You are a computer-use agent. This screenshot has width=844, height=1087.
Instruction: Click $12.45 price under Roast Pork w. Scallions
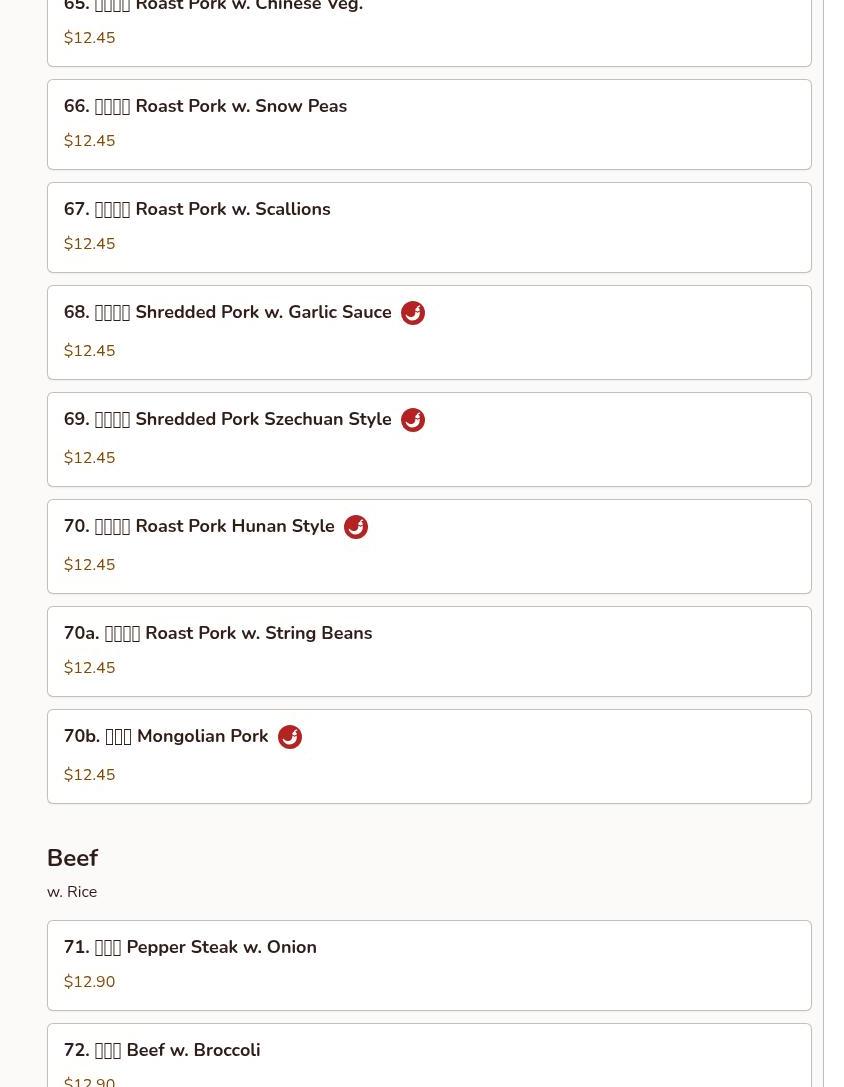click(89, 243)
